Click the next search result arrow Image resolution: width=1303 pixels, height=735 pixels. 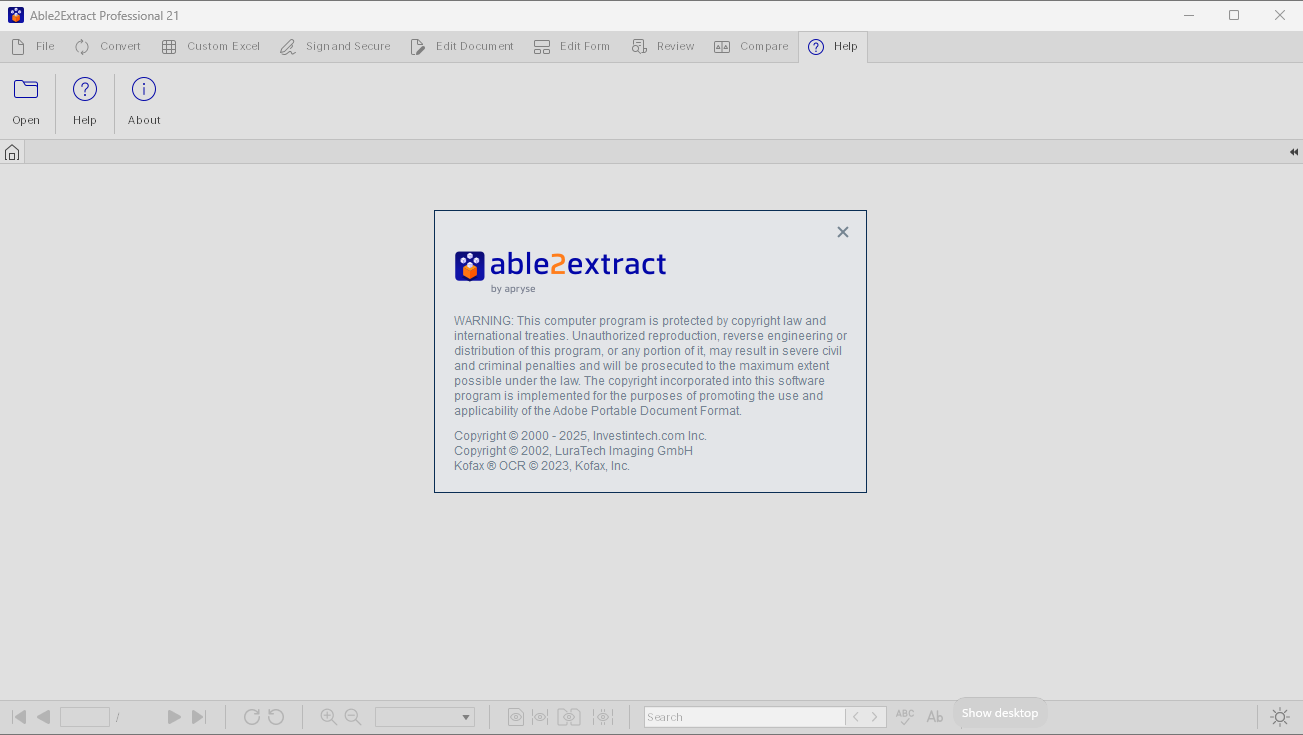[x=875, y=717]
